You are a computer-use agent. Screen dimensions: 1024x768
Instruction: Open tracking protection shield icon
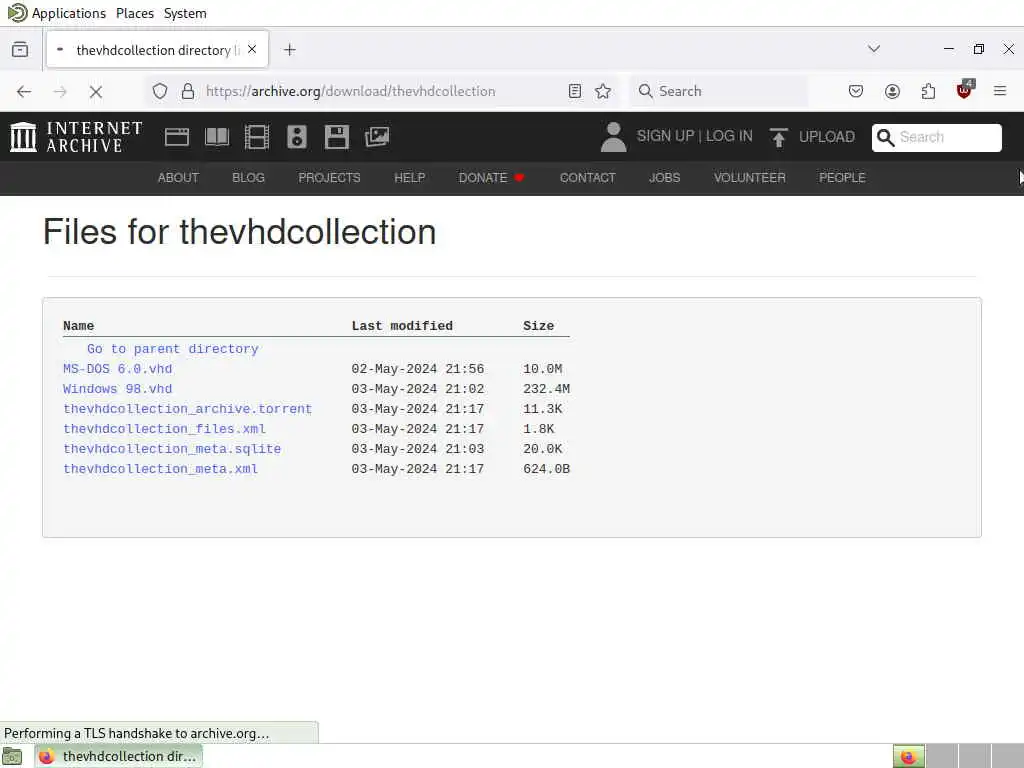click(x=160, y=91)
